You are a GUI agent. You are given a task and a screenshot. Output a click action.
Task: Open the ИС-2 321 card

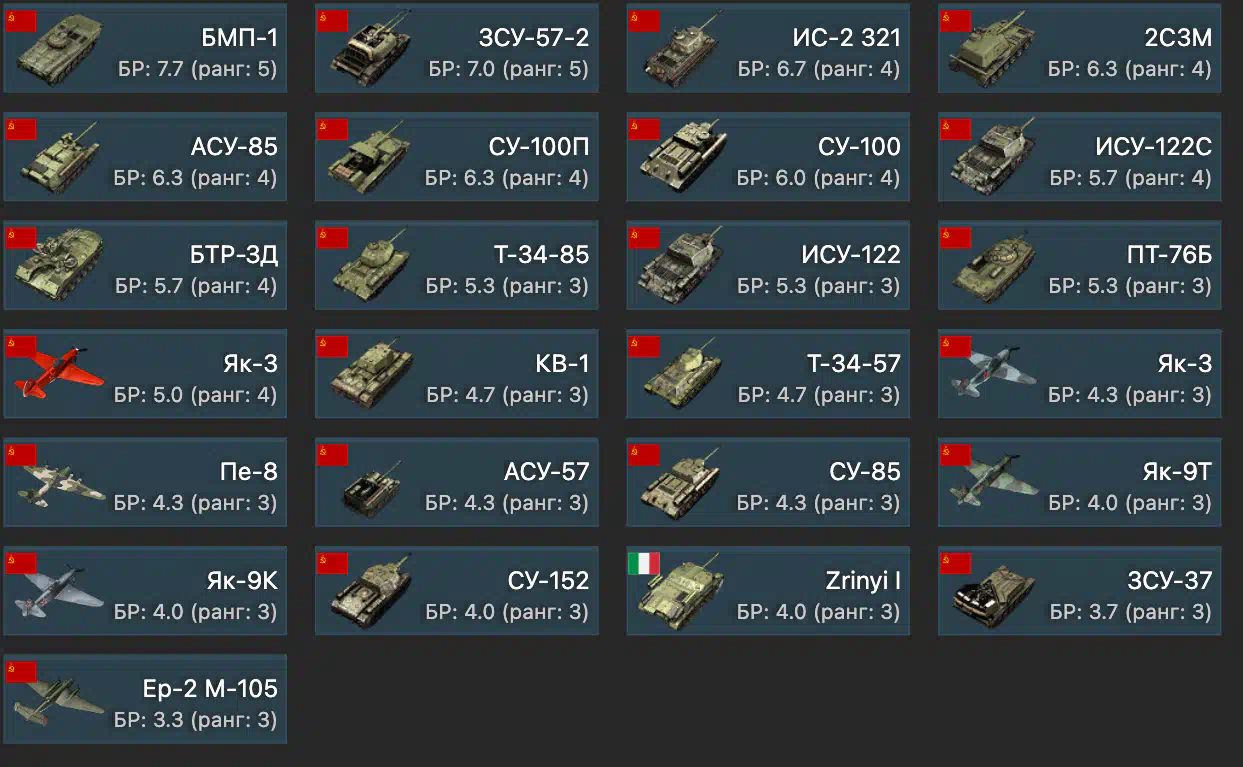(768, 48)
